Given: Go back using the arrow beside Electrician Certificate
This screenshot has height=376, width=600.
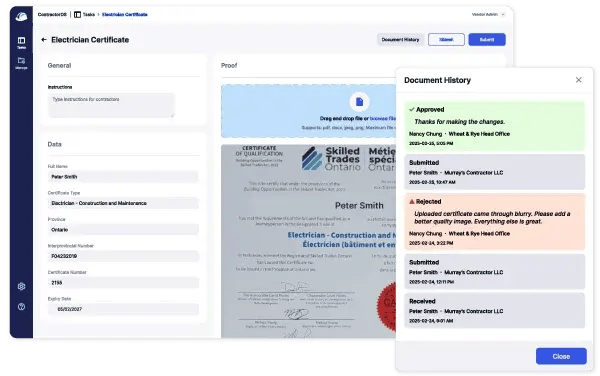Looking at the screenshot, I should click(x=44, y=39).
